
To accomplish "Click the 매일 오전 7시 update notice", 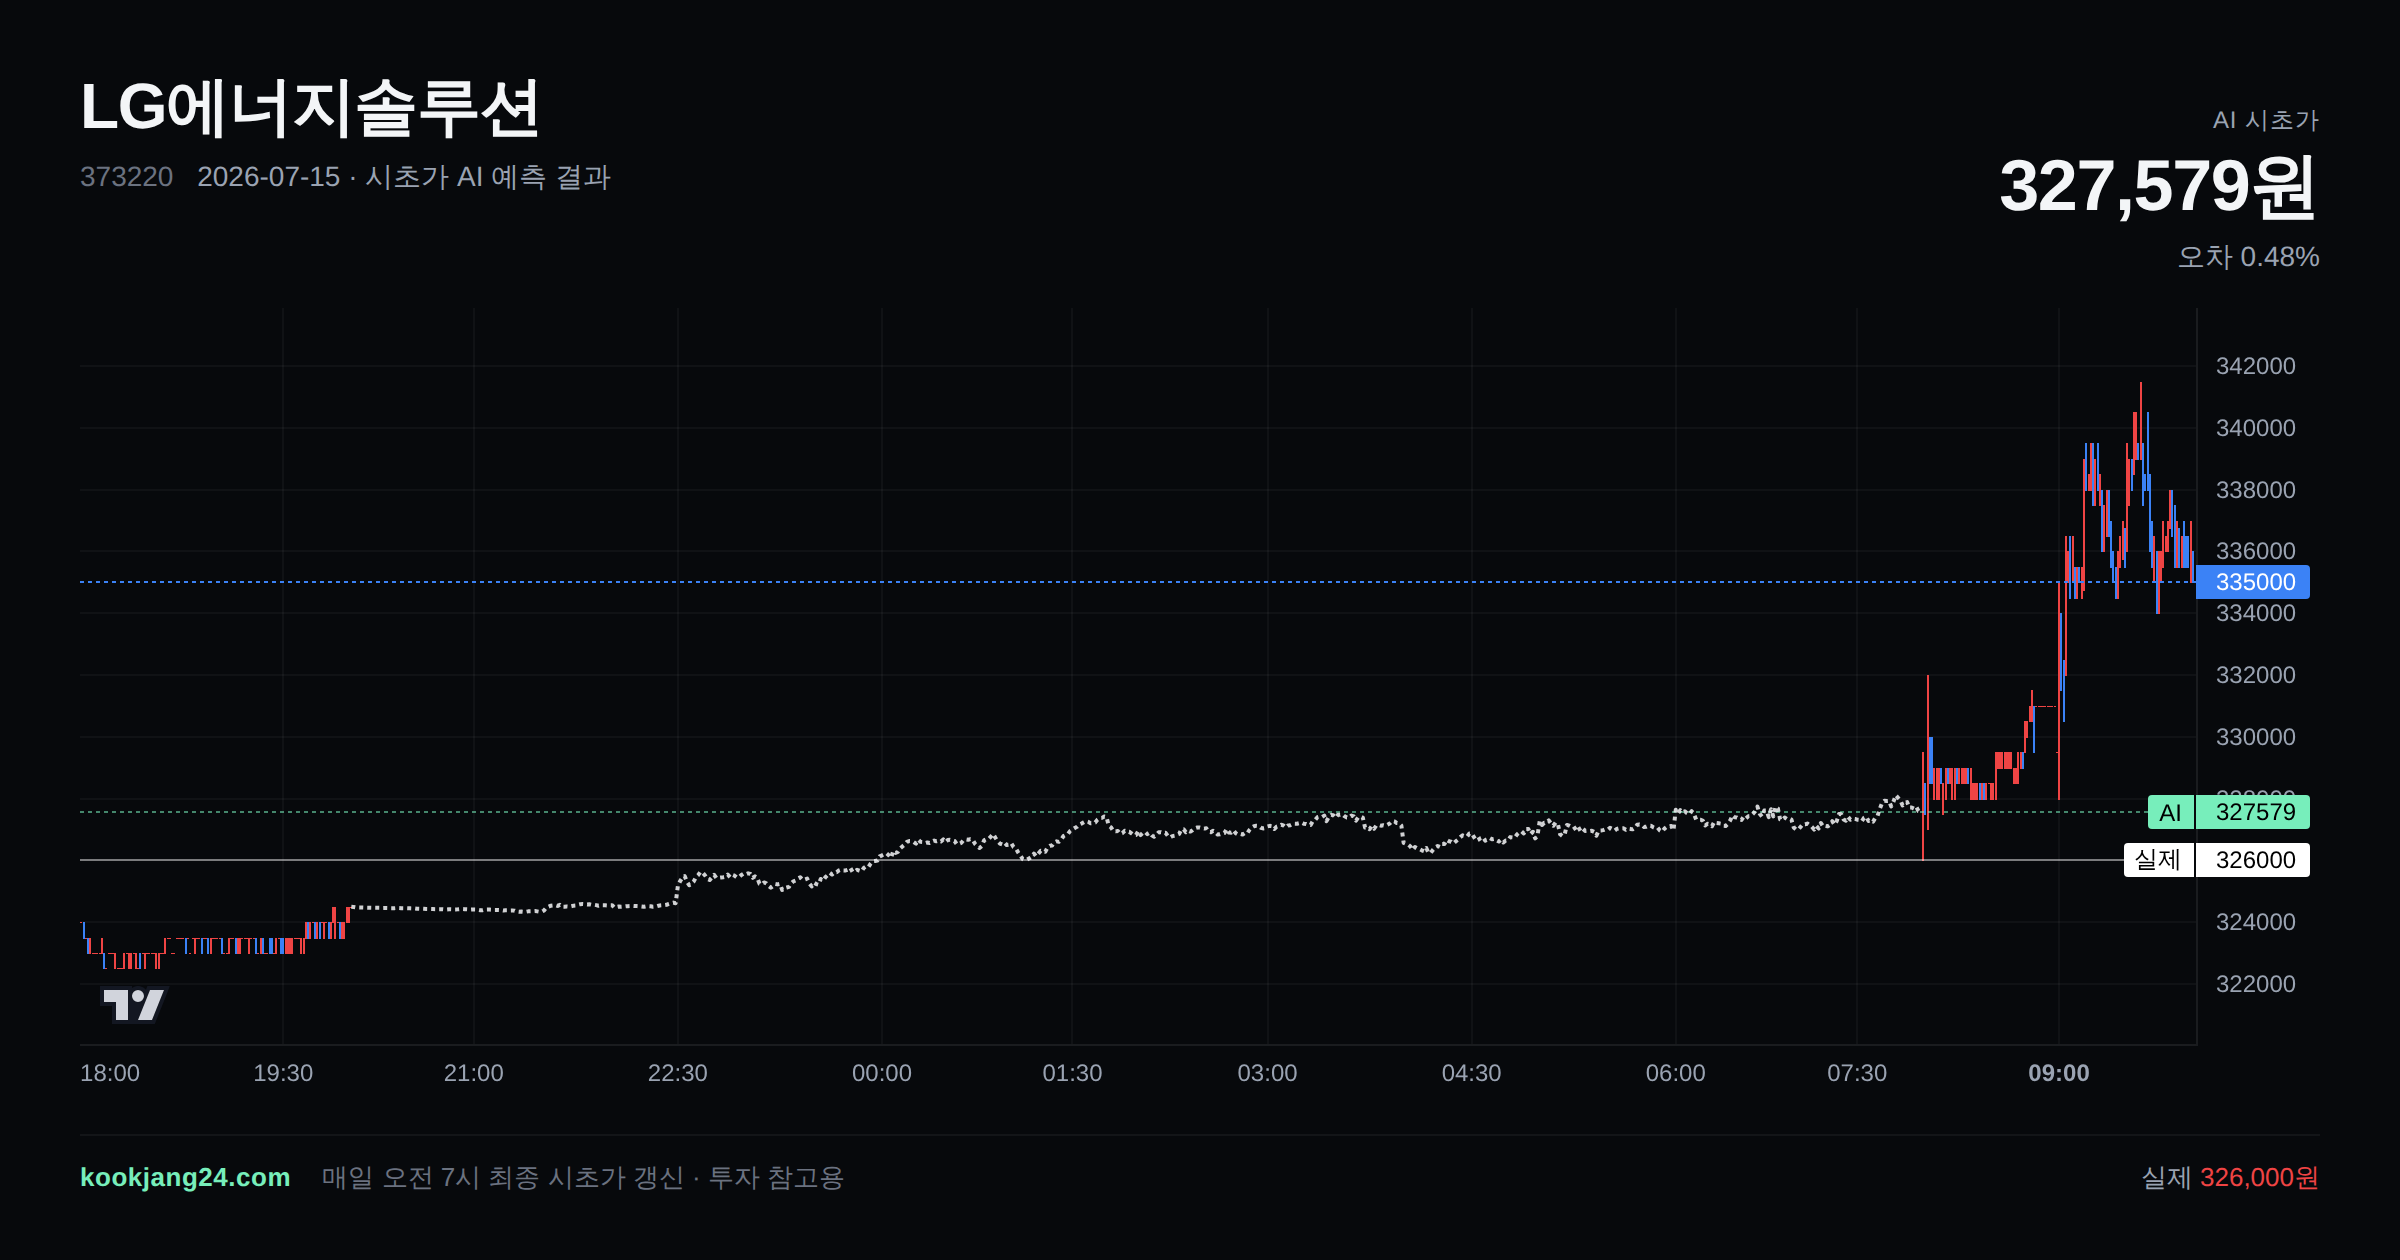I will [583, 1177].
